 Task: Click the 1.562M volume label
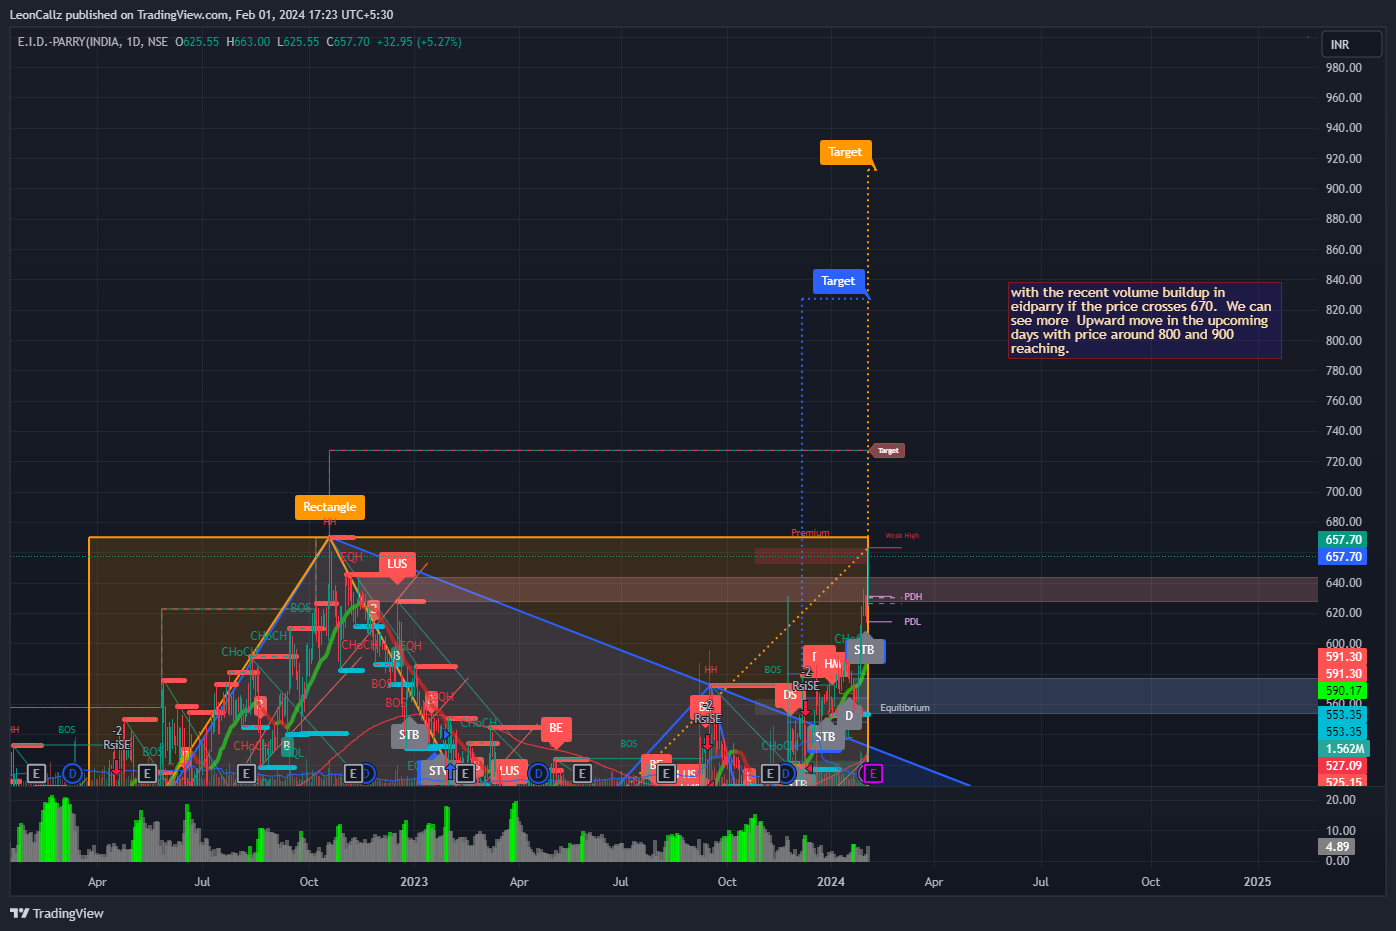pyautogui.click(x=1343, y=749)
